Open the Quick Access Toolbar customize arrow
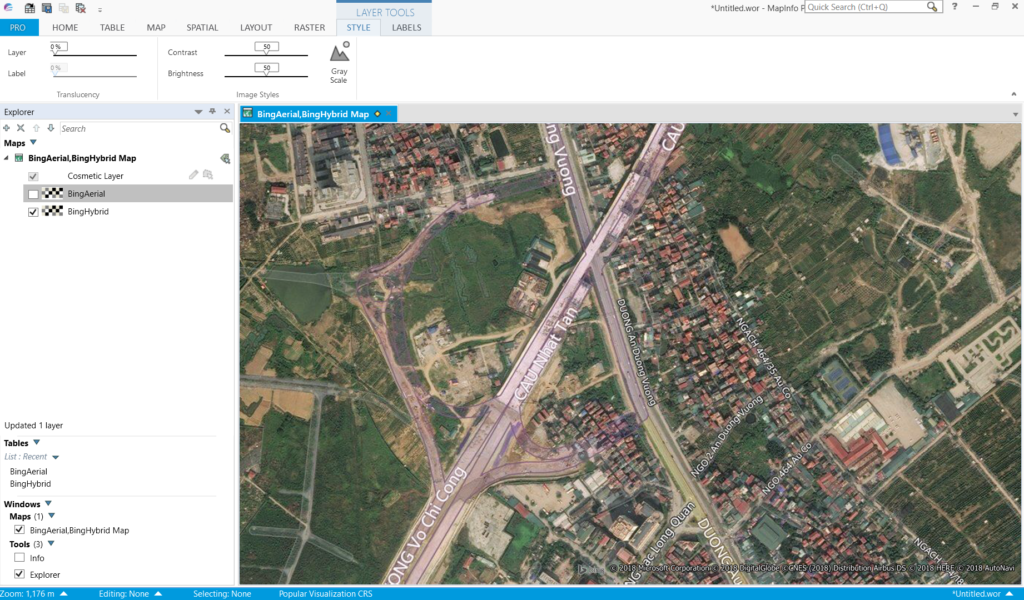 click(100, 10)
